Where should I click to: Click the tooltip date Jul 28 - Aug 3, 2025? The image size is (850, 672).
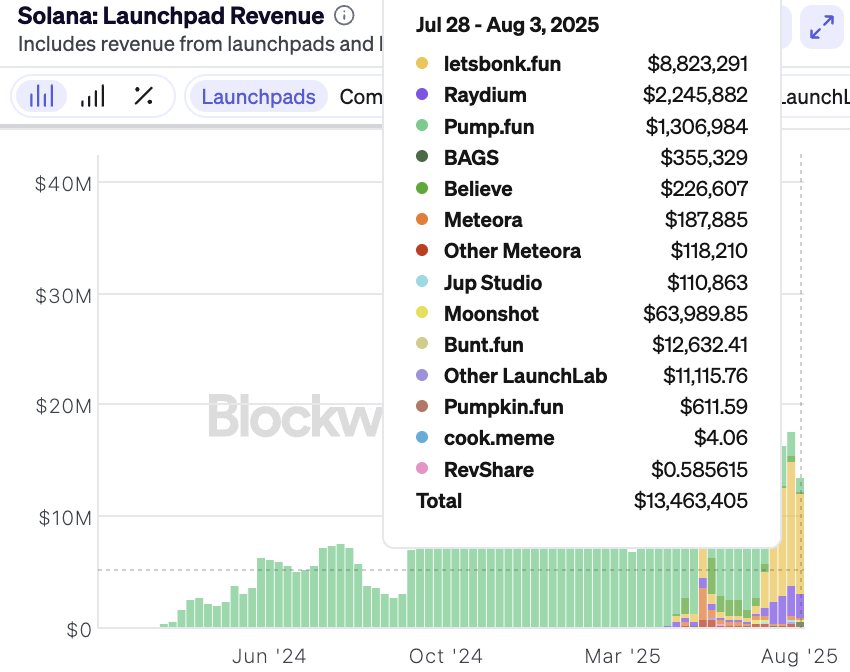(x=507, y=25)
